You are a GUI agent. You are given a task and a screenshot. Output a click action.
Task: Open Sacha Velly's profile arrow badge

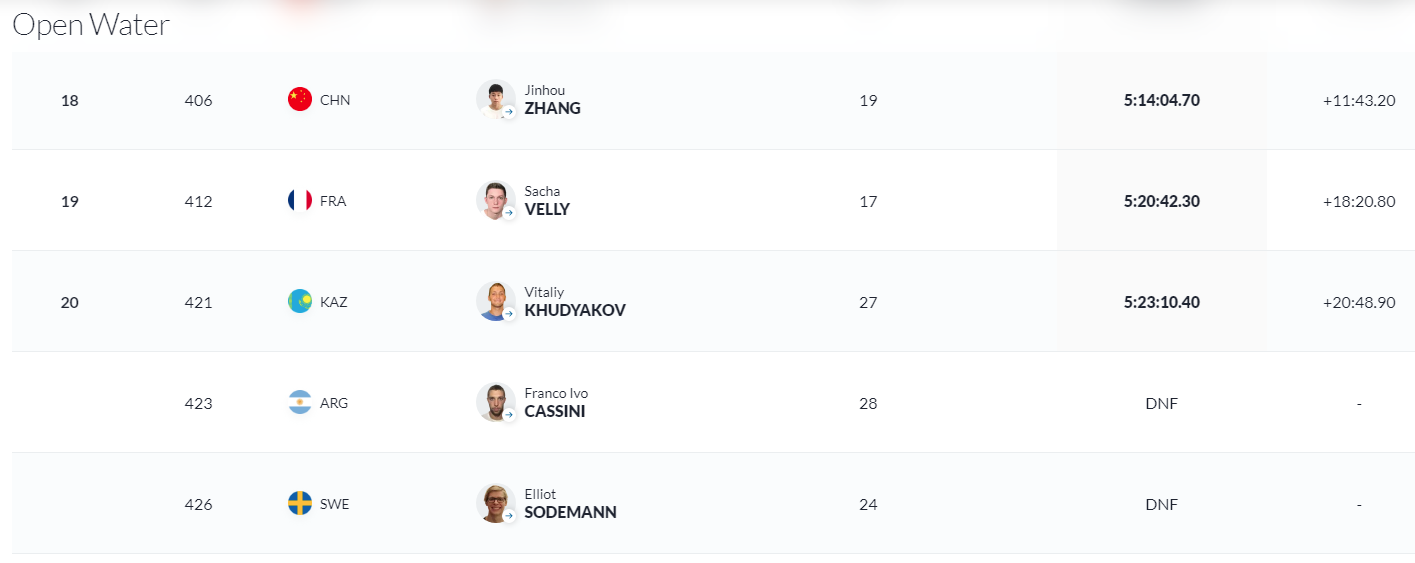coord(509,213)
